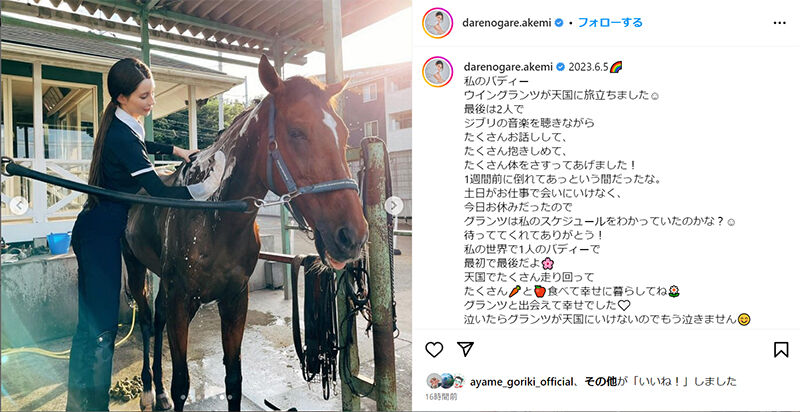Viewport: 800px width, 412px height.
Task: Click the caption text starting 私のバディー
Action: coord(607,200)
